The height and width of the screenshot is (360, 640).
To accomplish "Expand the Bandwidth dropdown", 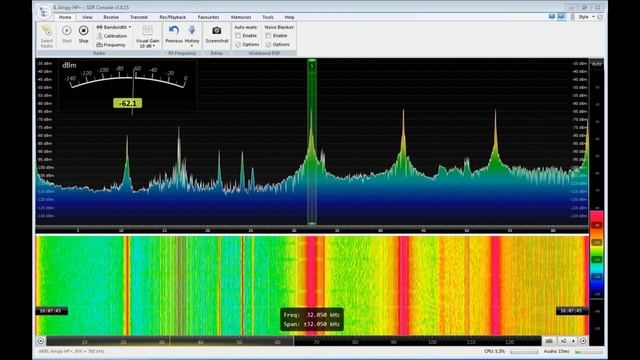I will (114, 27).
